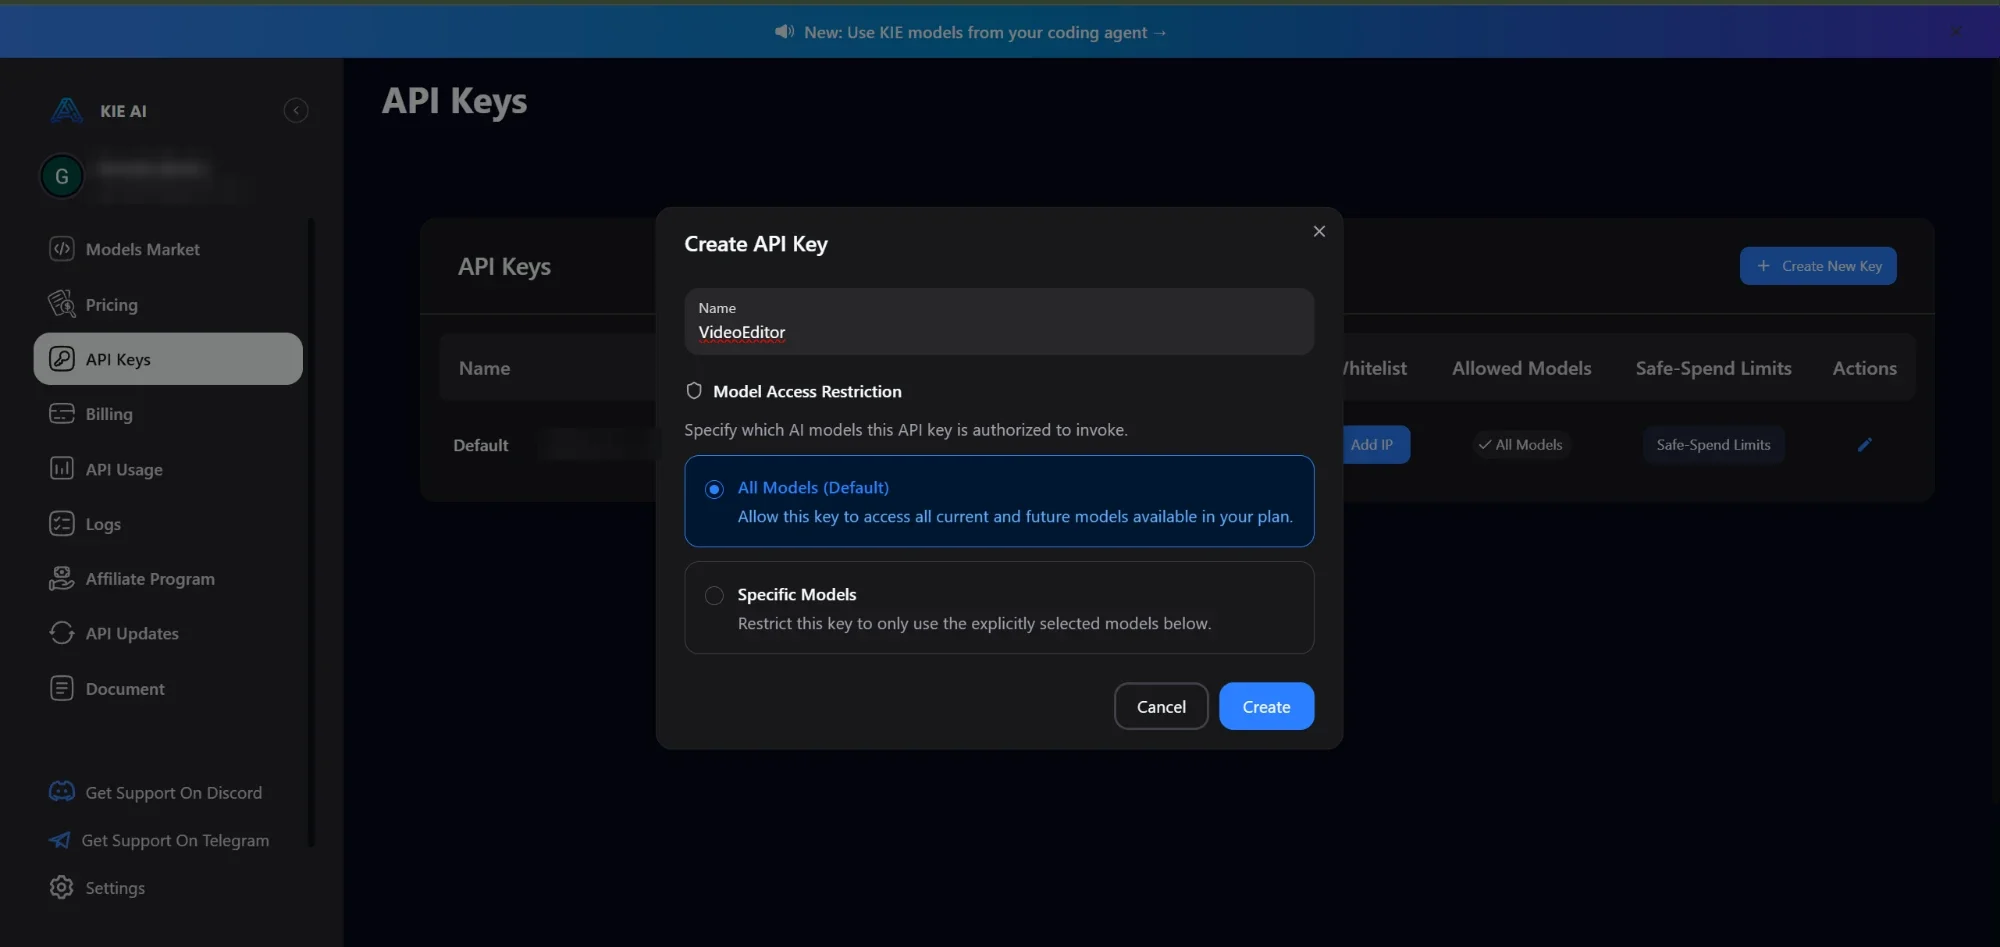2000x947 pixels.
Task: Click the Settings gear icon
Action: (x=62, y=887)
